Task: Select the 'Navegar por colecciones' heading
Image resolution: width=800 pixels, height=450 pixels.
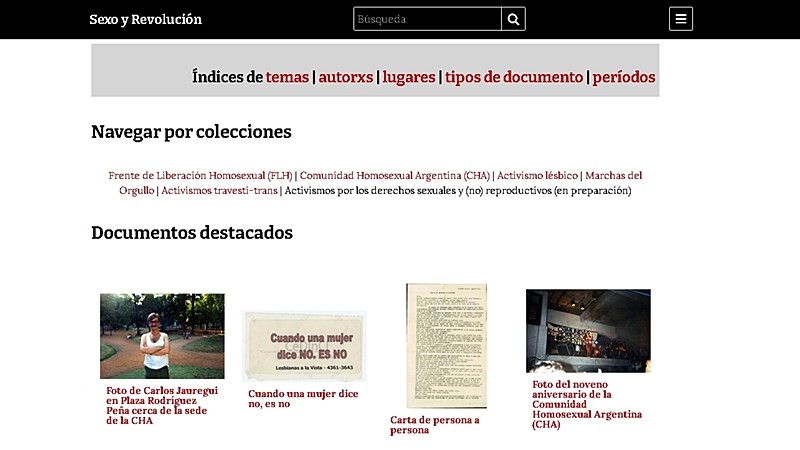Action: [x=191, y=132]
